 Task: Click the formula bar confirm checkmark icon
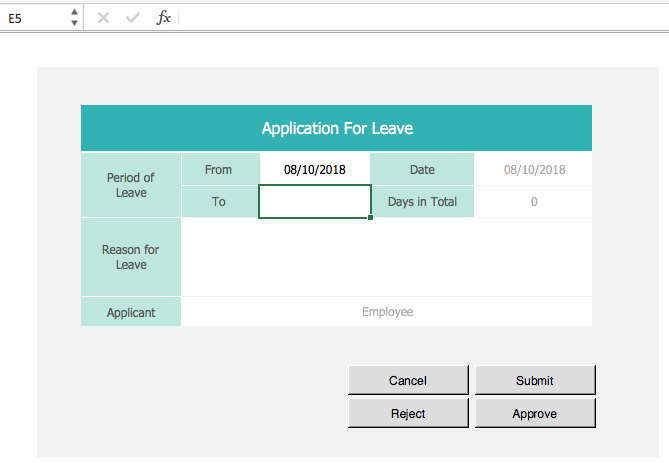pos(133,18)
